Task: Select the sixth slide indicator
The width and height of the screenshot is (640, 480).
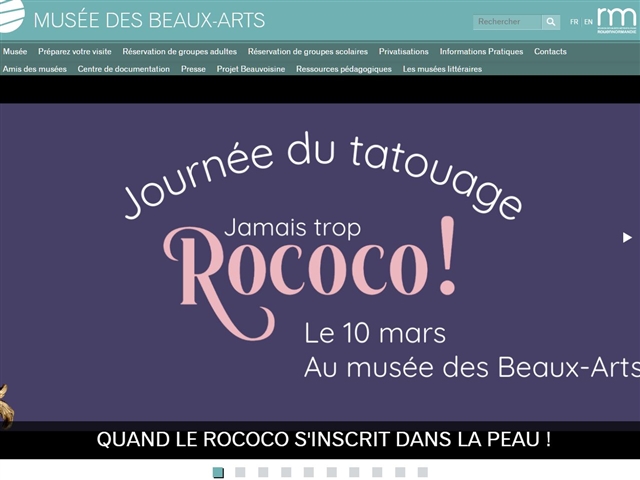Action: [x=332, y=472]
